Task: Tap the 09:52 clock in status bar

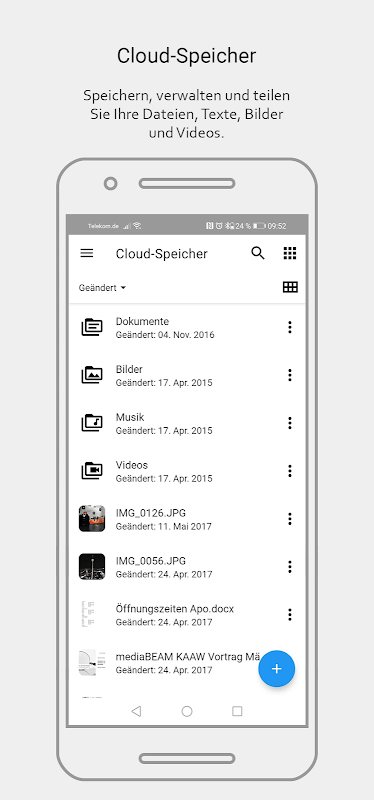Action: coord(277,226)
